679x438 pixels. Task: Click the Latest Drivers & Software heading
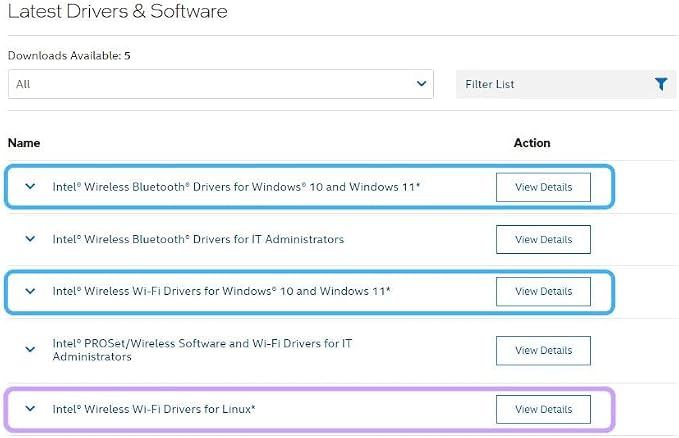(118, 11)
